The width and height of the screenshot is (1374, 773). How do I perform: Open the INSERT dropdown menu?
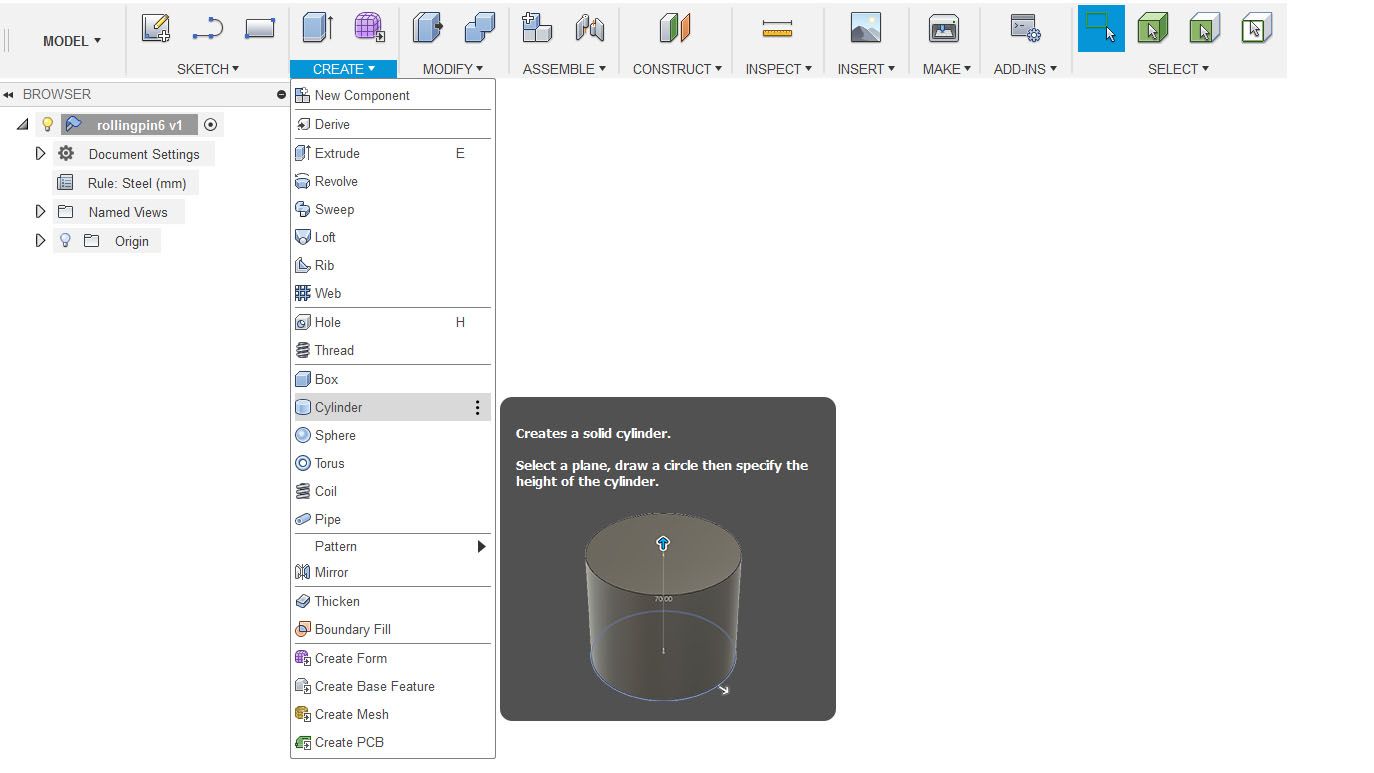(x=866, y=69)
